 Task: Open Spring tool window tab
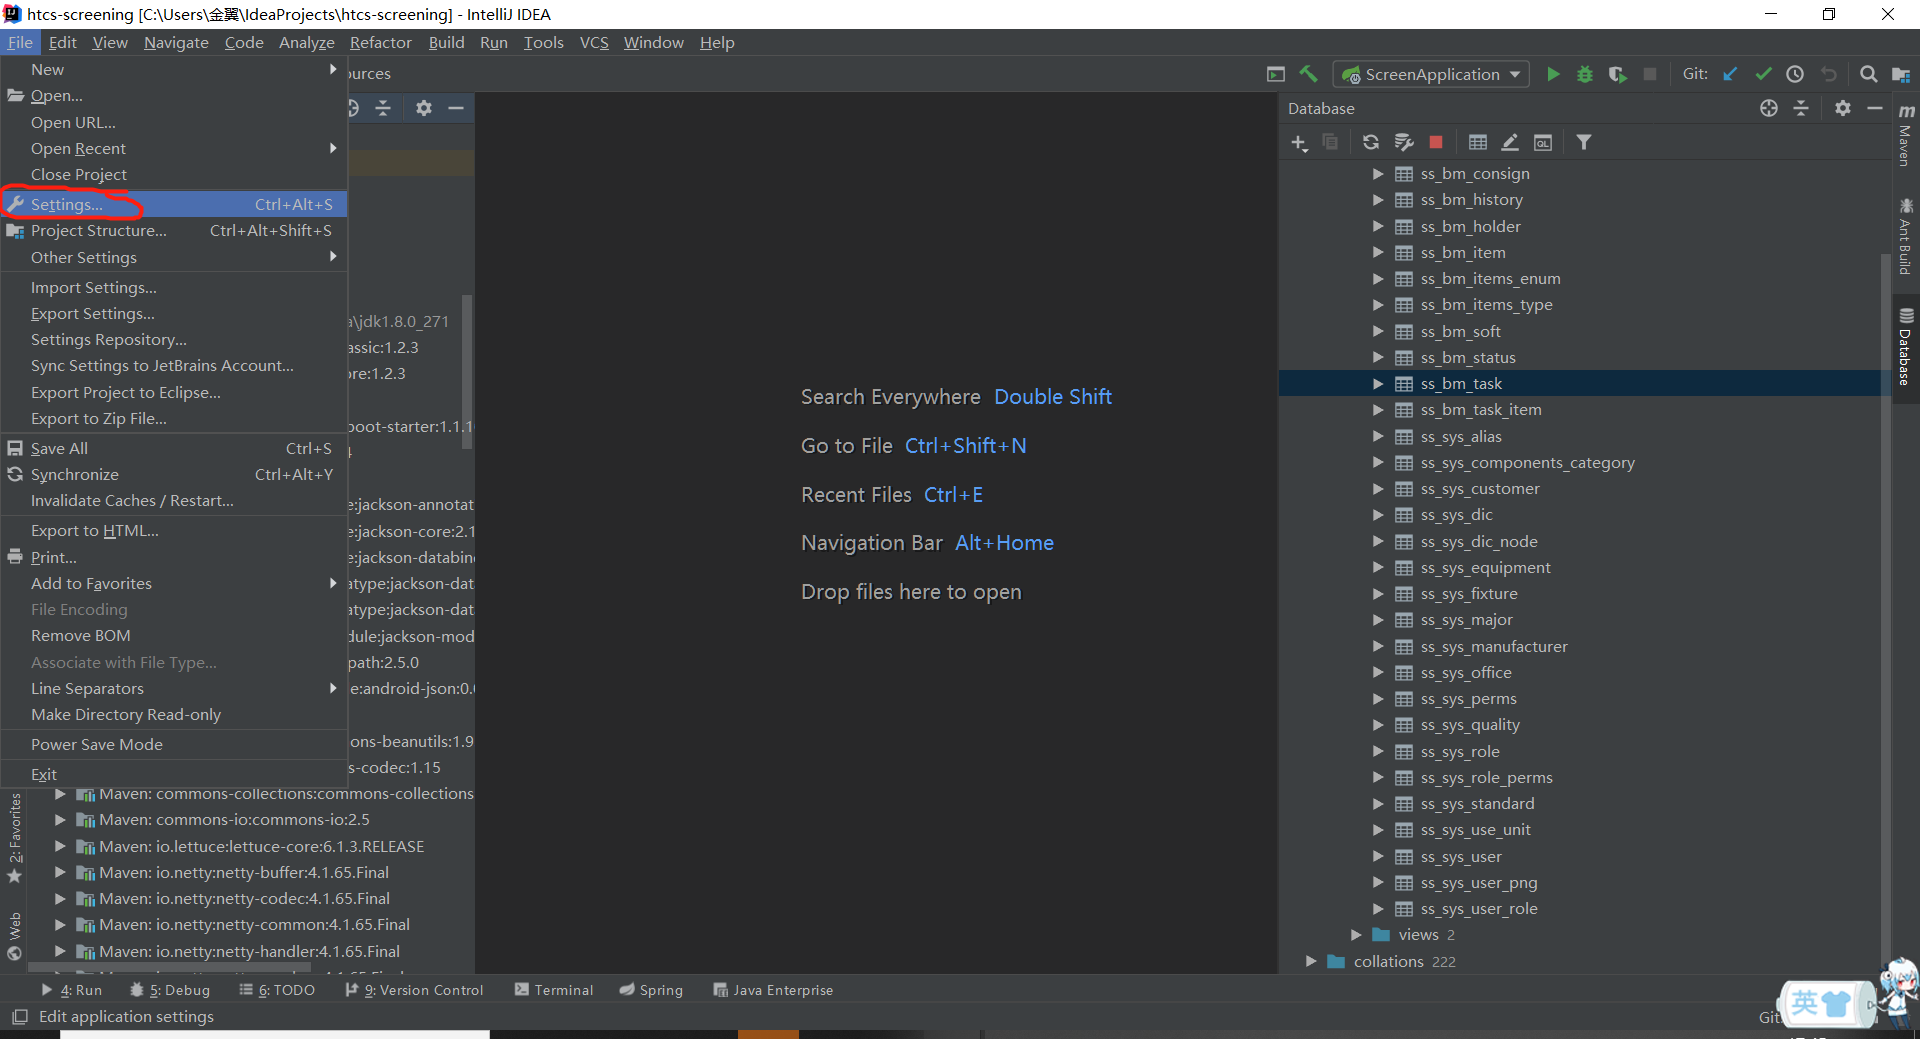[x=651, y=990]
